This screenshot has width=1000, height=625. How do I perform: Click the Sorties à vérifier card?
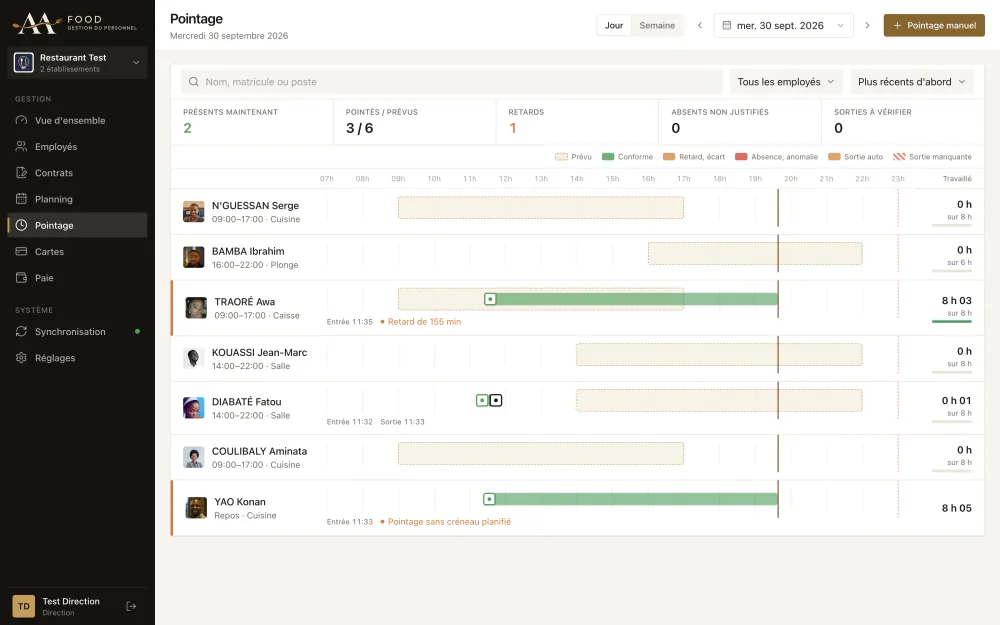pyautogui.click(x=902, y=121)
